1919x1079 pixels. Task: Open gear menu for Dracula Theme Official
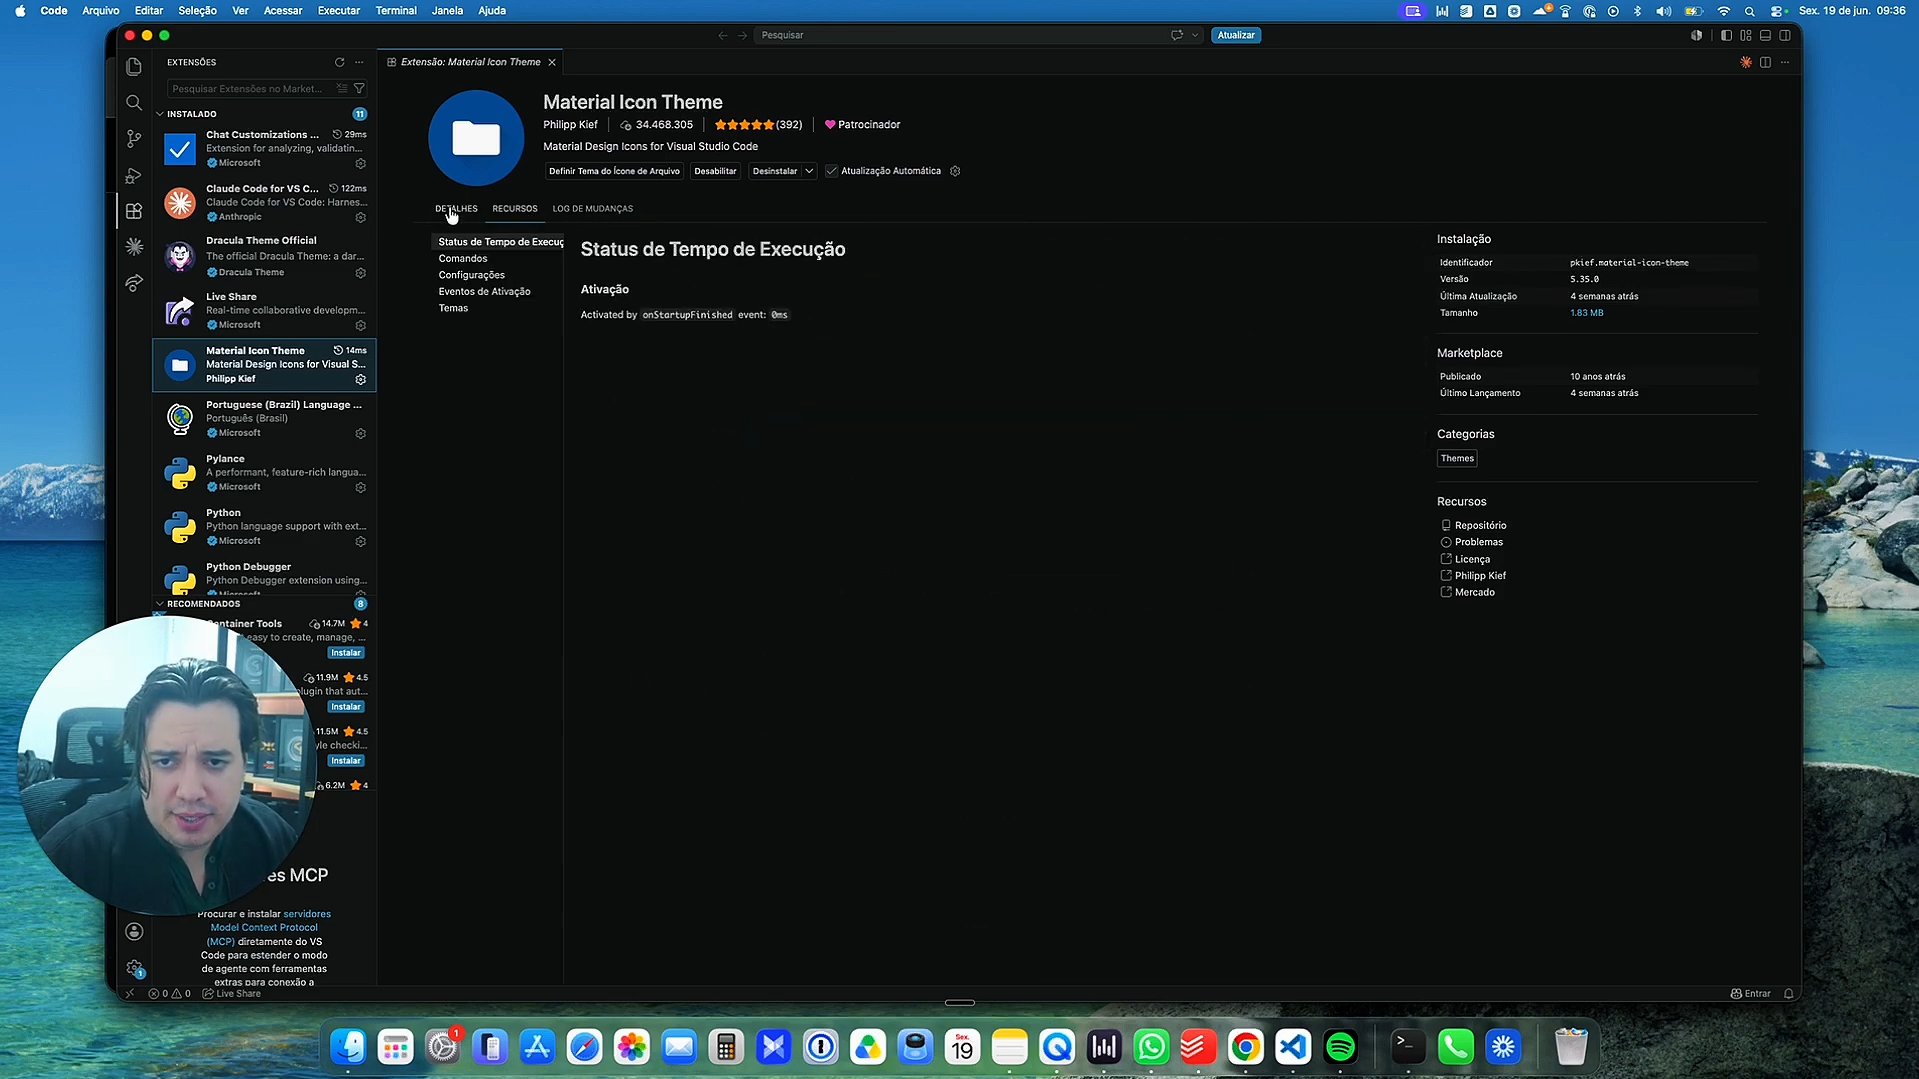tap(361, 272)
